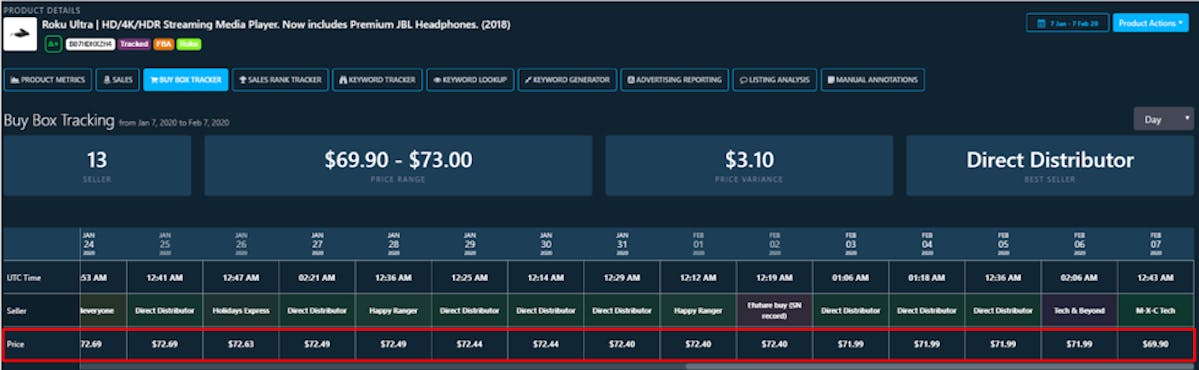Click the 02:06 AM UTC time cell
1199x370 pixels.
pos(1079,278)
